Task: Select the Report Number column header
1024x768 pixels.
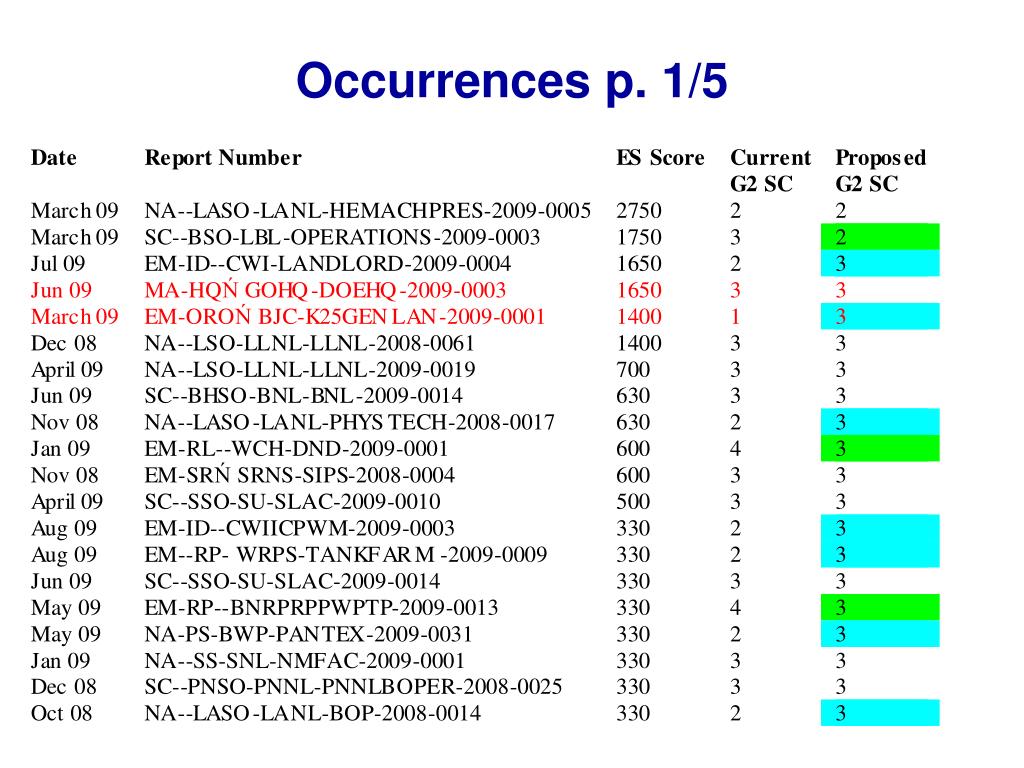Action: pyautogui.click(x=223, y=158)
